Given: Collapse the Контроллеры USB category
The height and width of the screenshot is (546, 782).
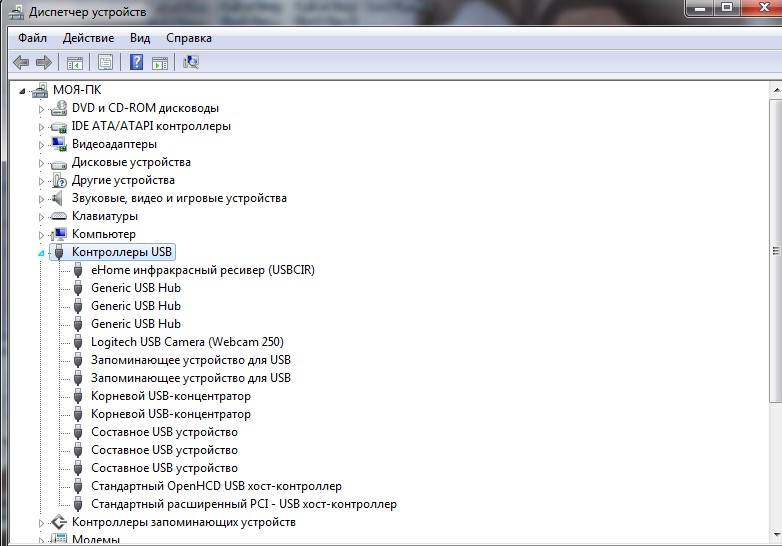Looking at the screenshot, I should coord(41,253).
